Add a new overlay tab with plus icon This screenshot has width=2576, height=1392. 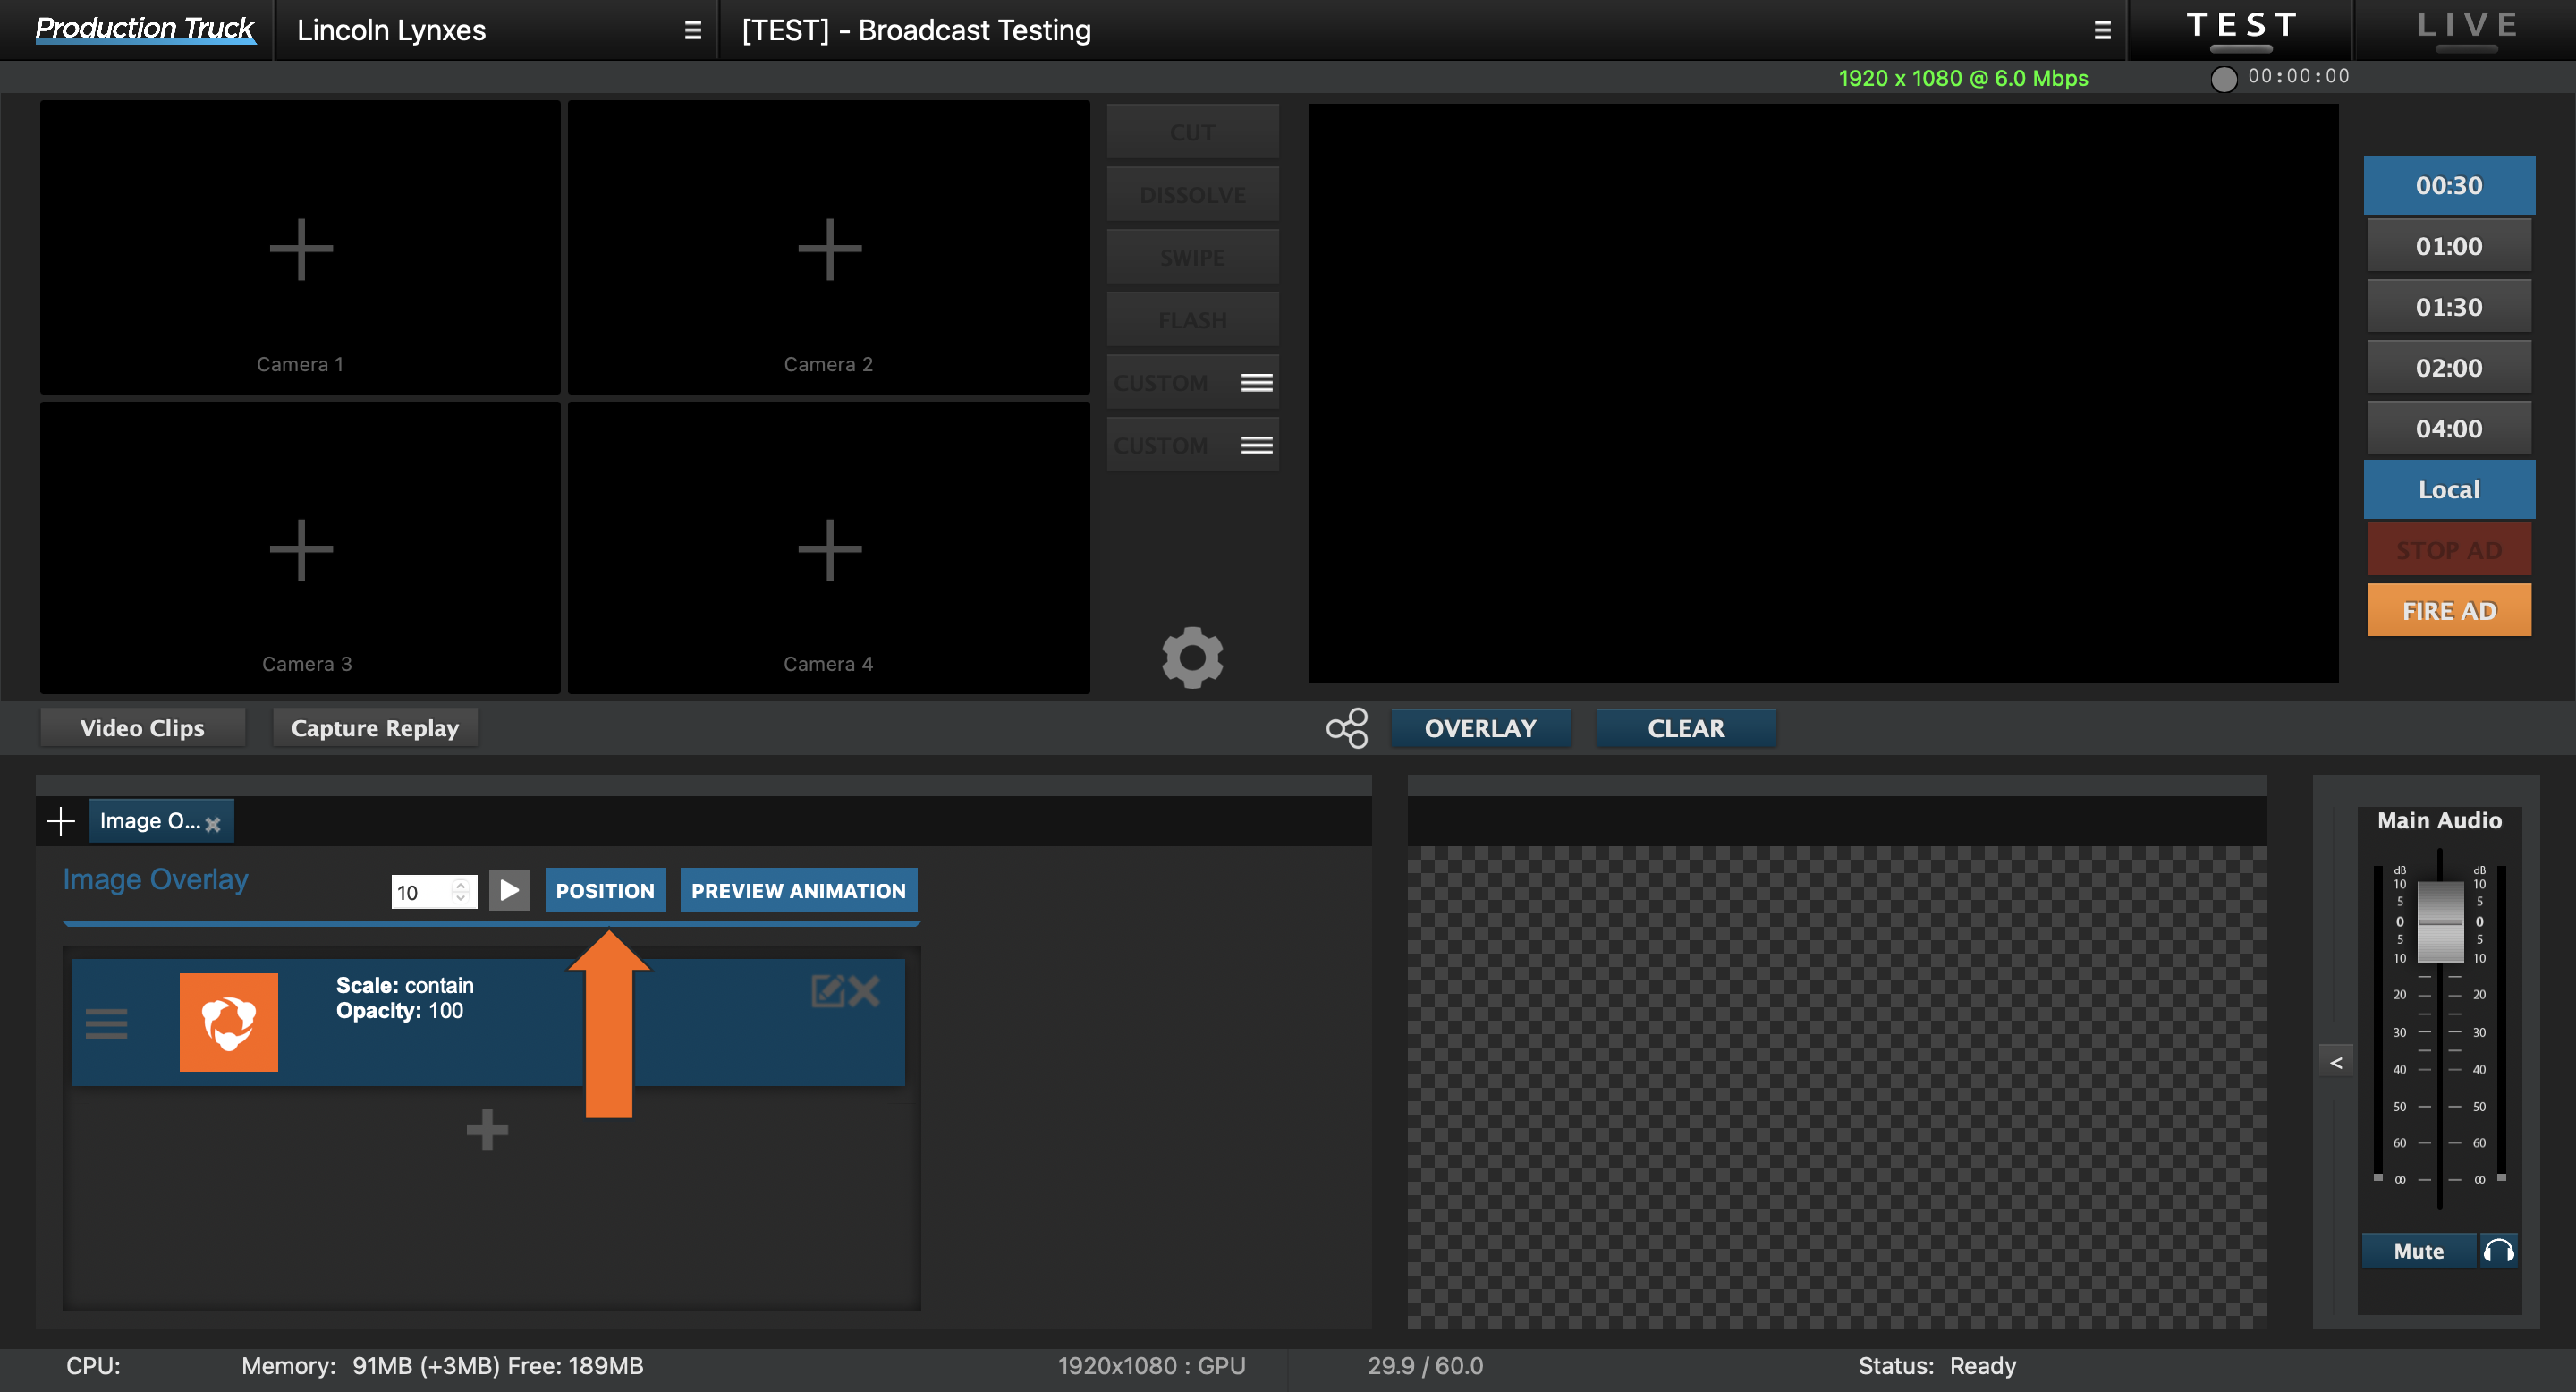(61, 821)
